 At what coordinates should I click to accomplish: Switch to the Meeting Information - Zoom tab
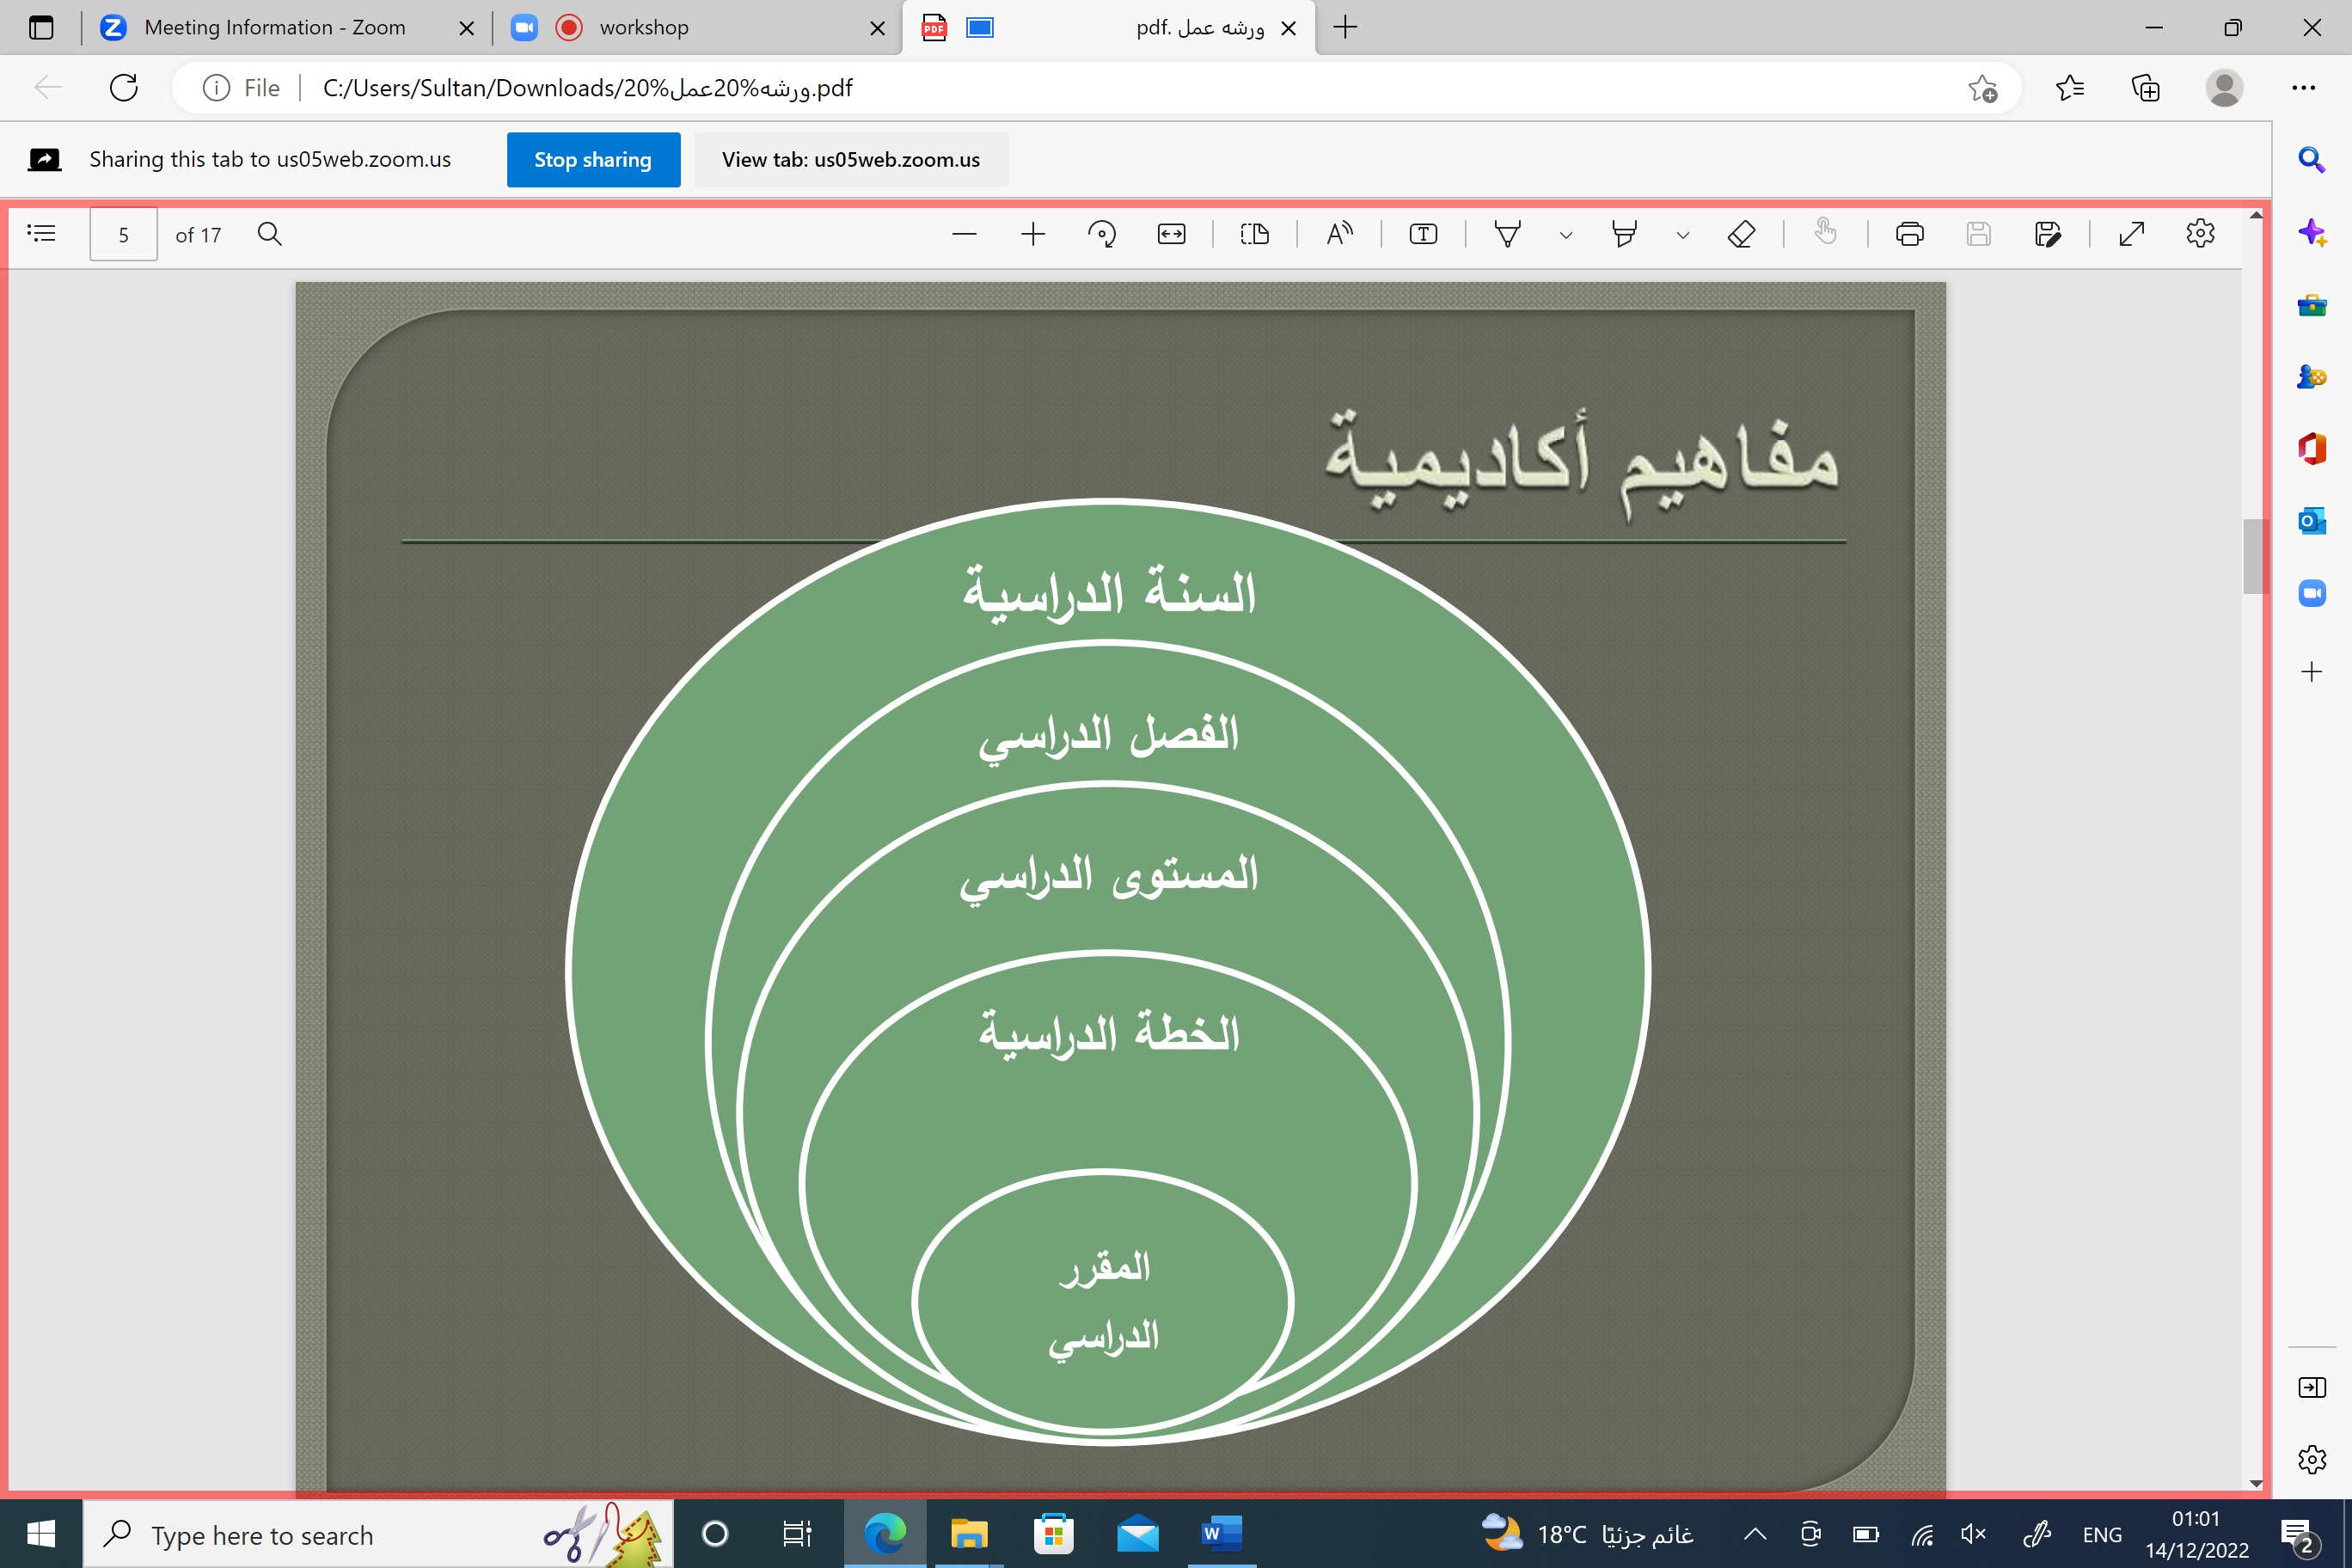(x=274, y=27)
